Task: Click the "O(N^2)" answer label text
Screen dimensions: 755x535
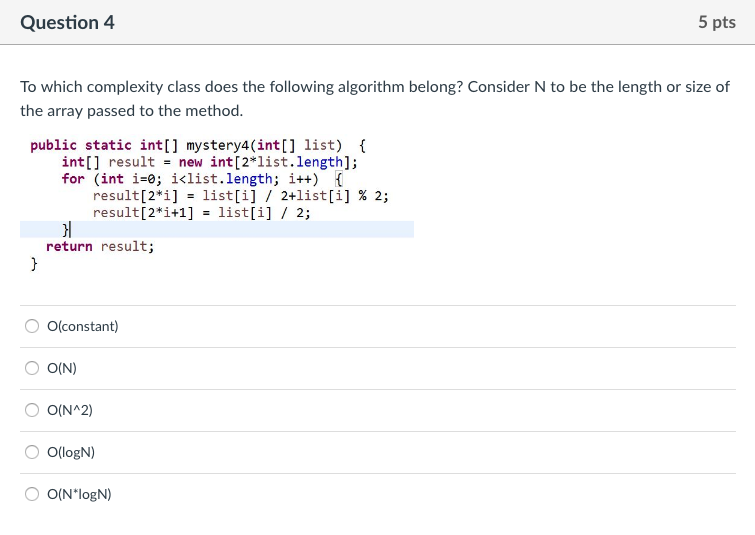Action: point(69,410)
